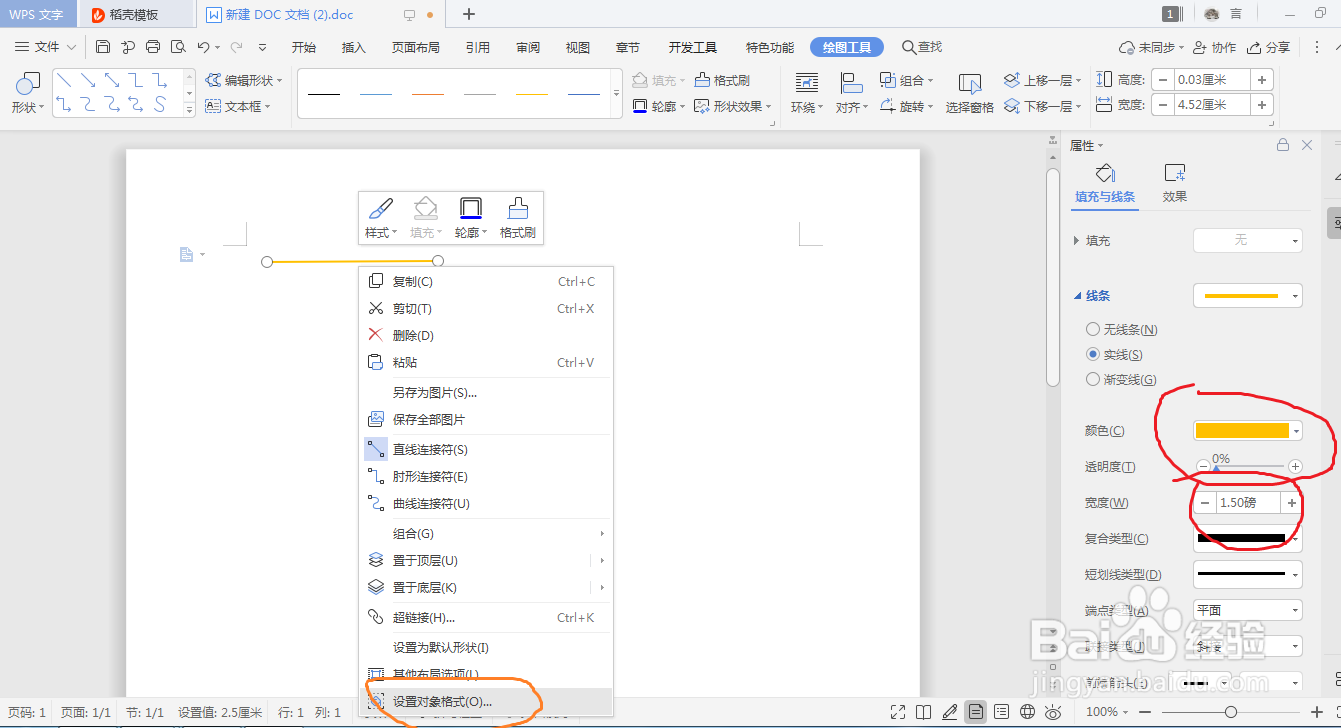Click the lock icon in 属性 panel

(x=1283, y=145)
